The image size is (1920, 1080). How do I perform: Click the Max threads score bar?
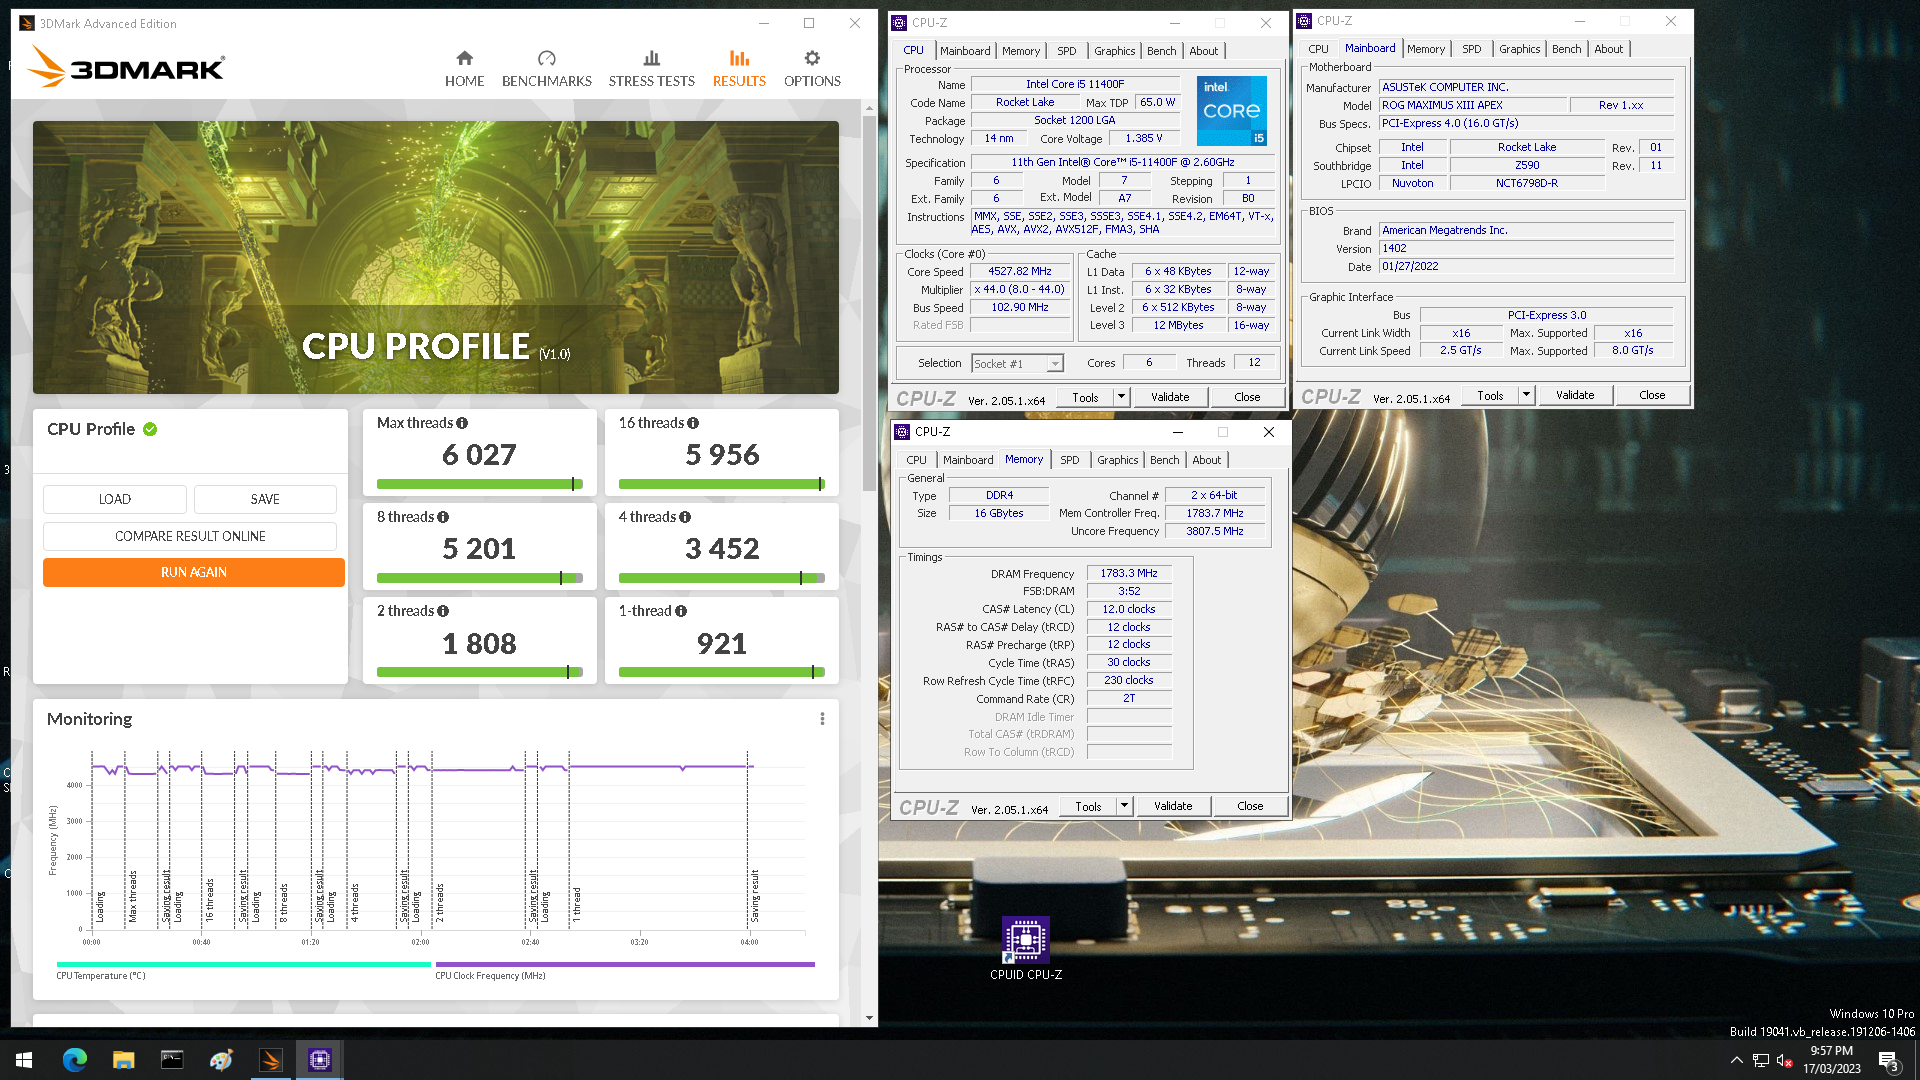click(480, 484)
